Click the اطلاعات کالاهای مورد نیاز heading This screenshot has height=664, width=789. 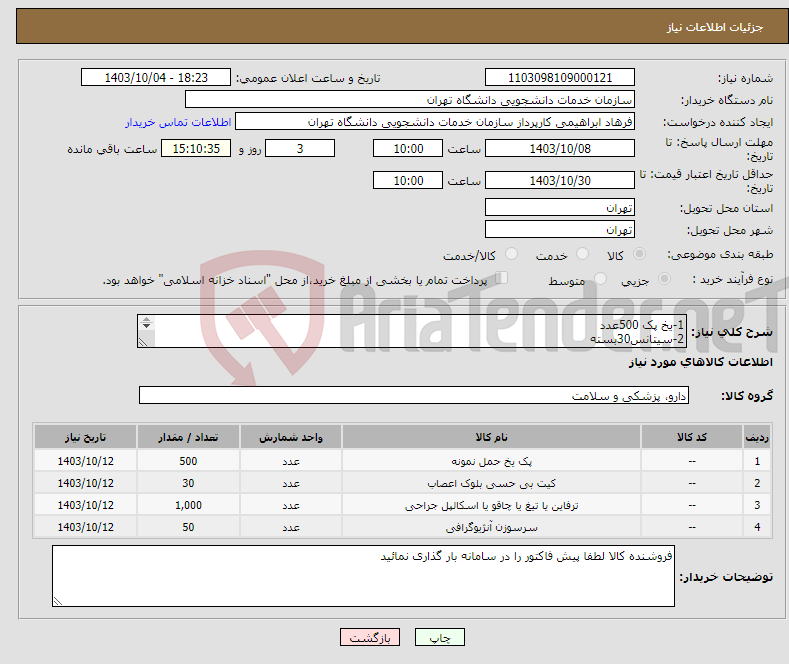[x=700, y=362]
